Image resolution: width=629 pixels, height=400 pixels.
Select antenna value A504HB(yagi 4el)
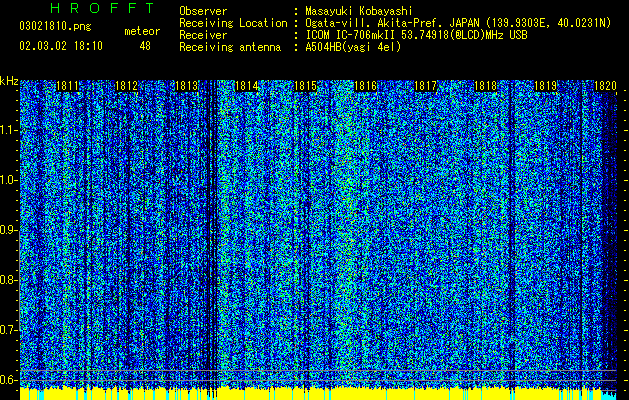point(353,47)
